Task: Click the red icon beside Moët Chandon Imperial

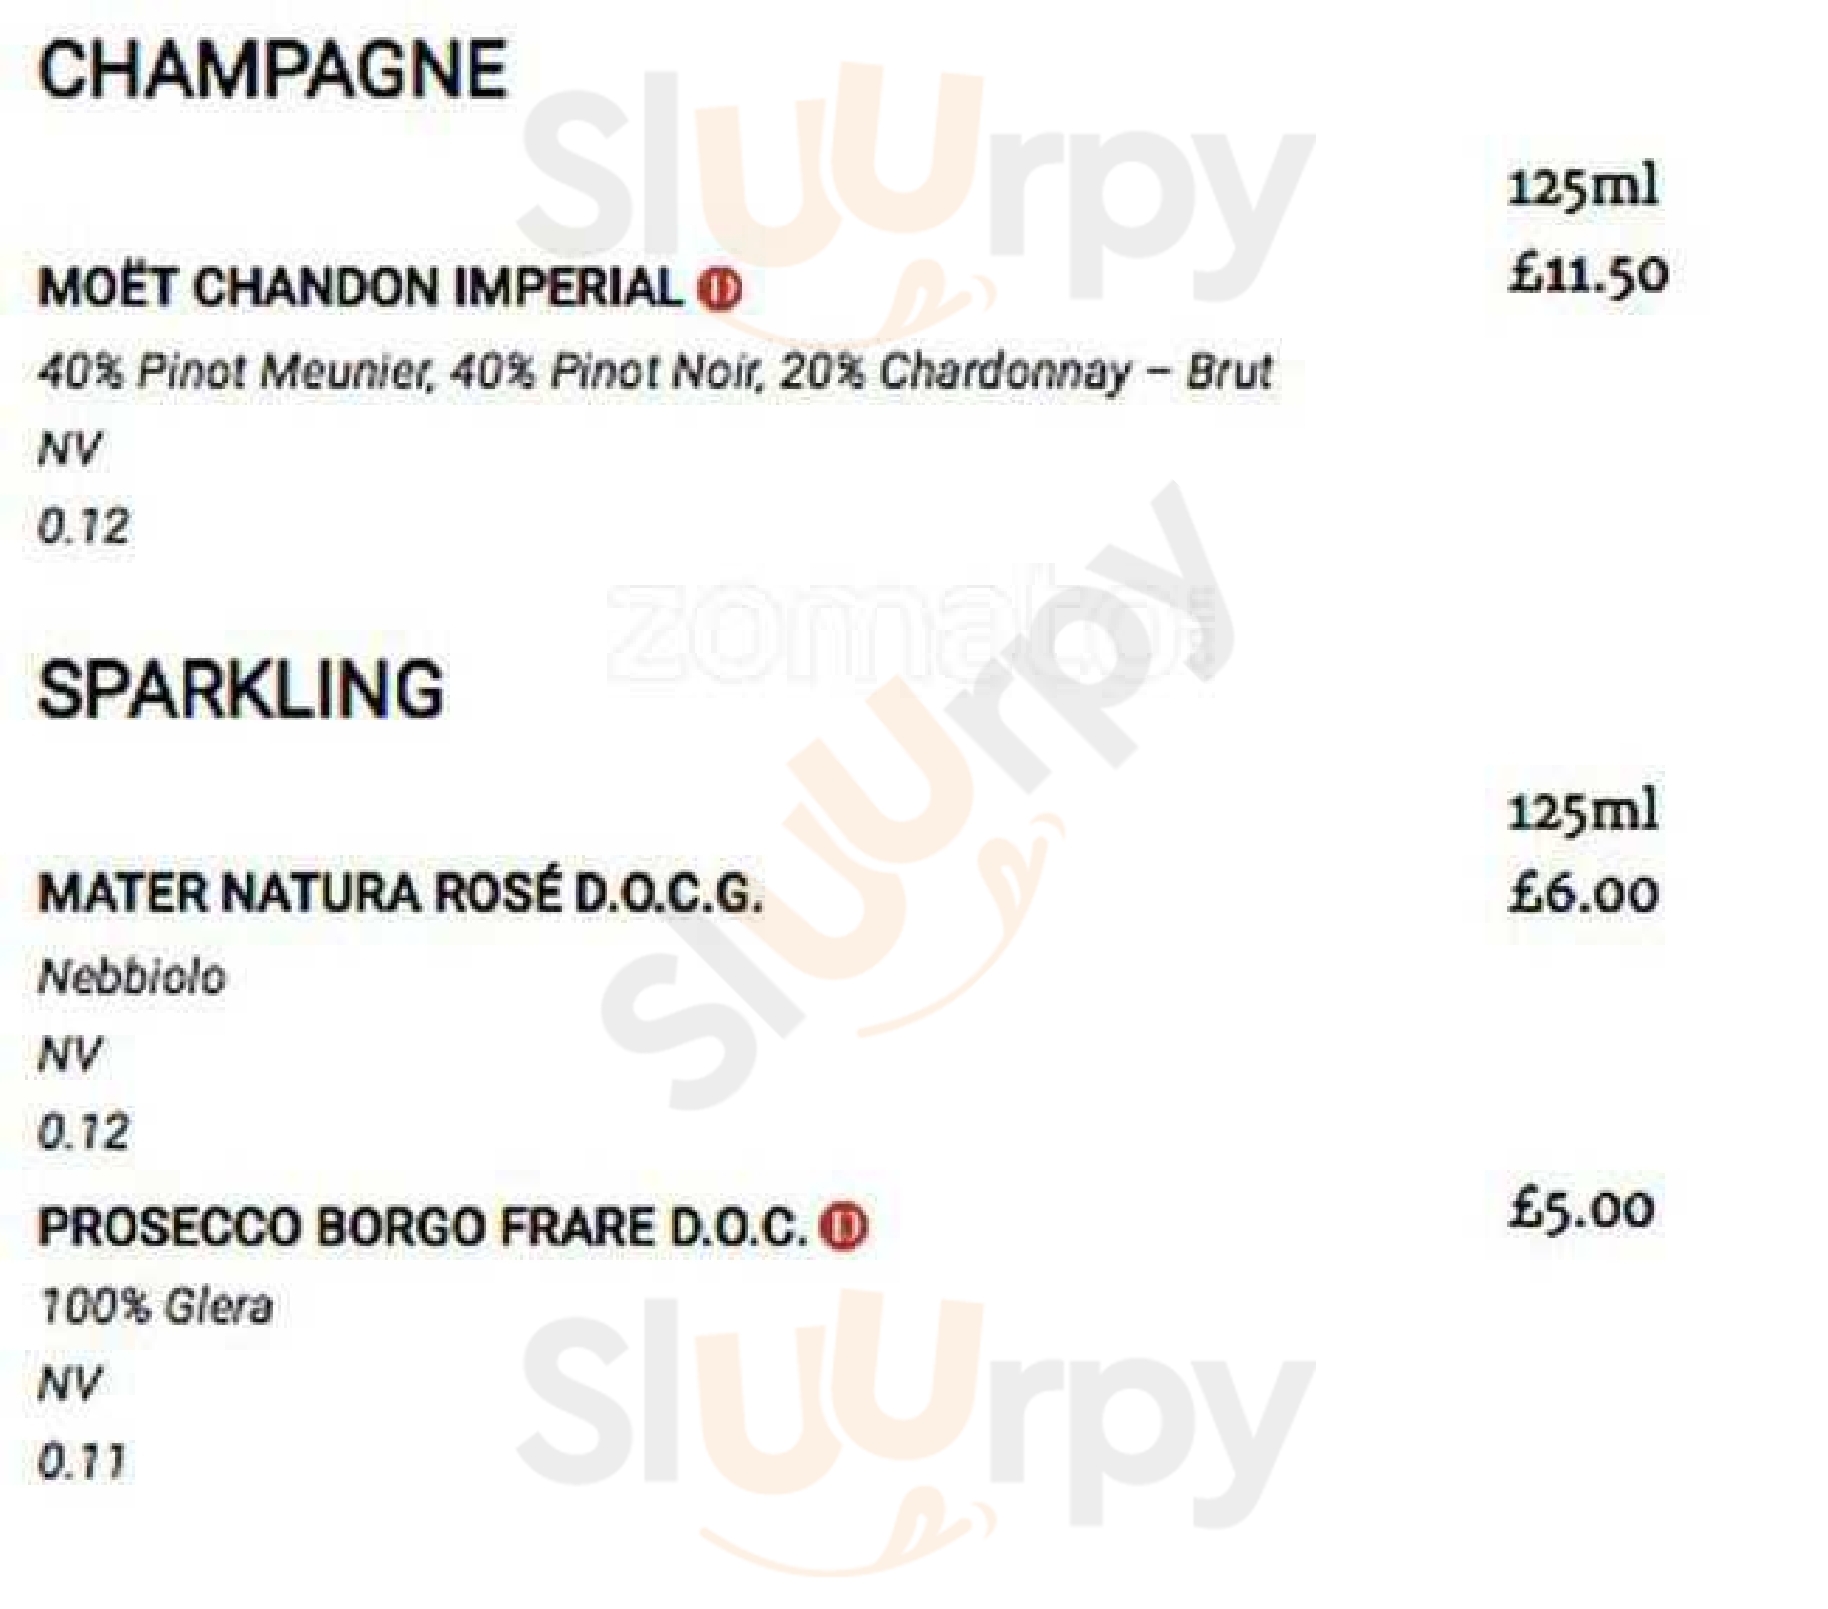Action: (720, 288)
